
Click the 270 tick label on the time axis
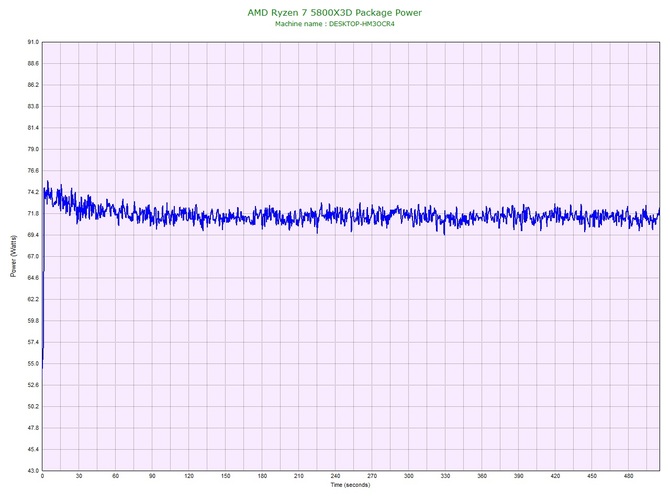(372, 476)
